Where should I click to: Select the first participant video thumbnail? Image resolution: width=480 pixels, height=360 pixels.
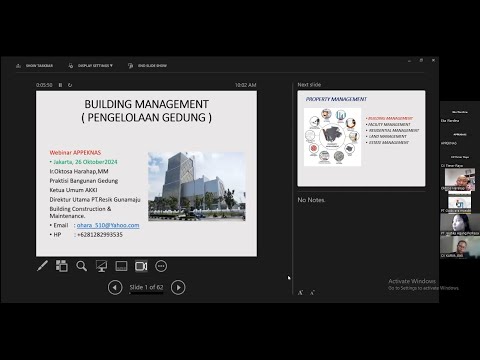(x=460, y=179)
